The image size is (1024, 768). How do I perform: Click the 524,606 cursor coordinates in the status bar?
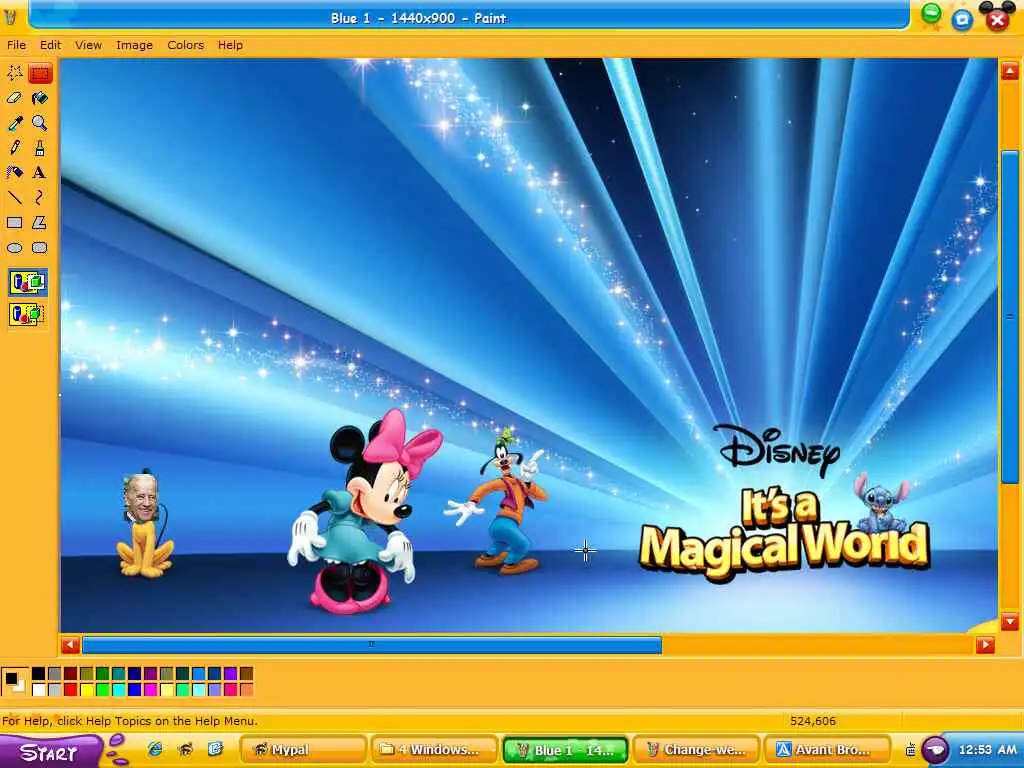point(812,721)
